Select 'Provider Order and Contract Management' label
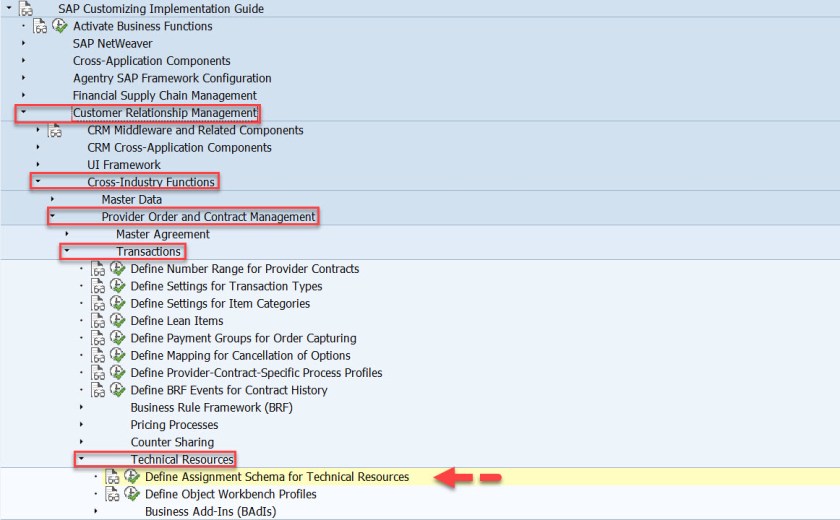The image size is (840, 520). [208, 216]
